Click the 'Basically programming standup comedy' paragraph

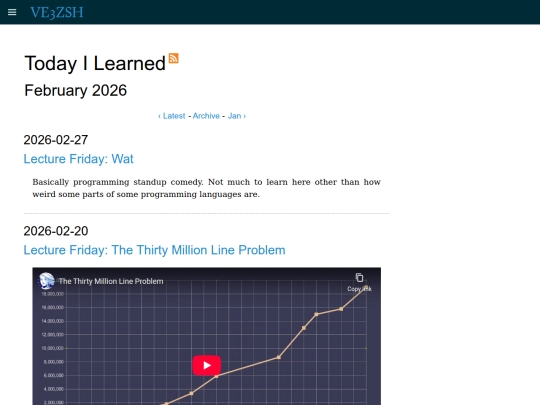(x=206, y=188)
